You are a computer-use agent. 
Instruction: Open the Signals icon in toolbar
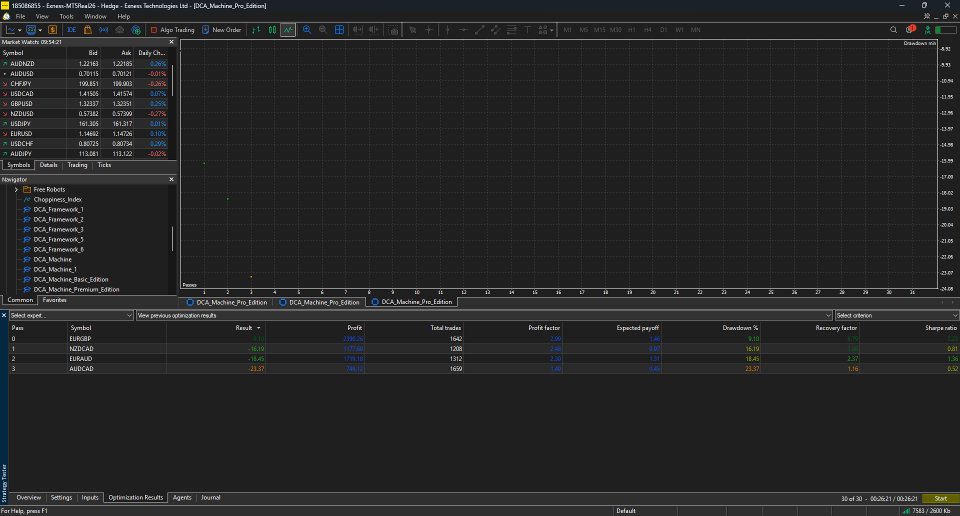103,29
